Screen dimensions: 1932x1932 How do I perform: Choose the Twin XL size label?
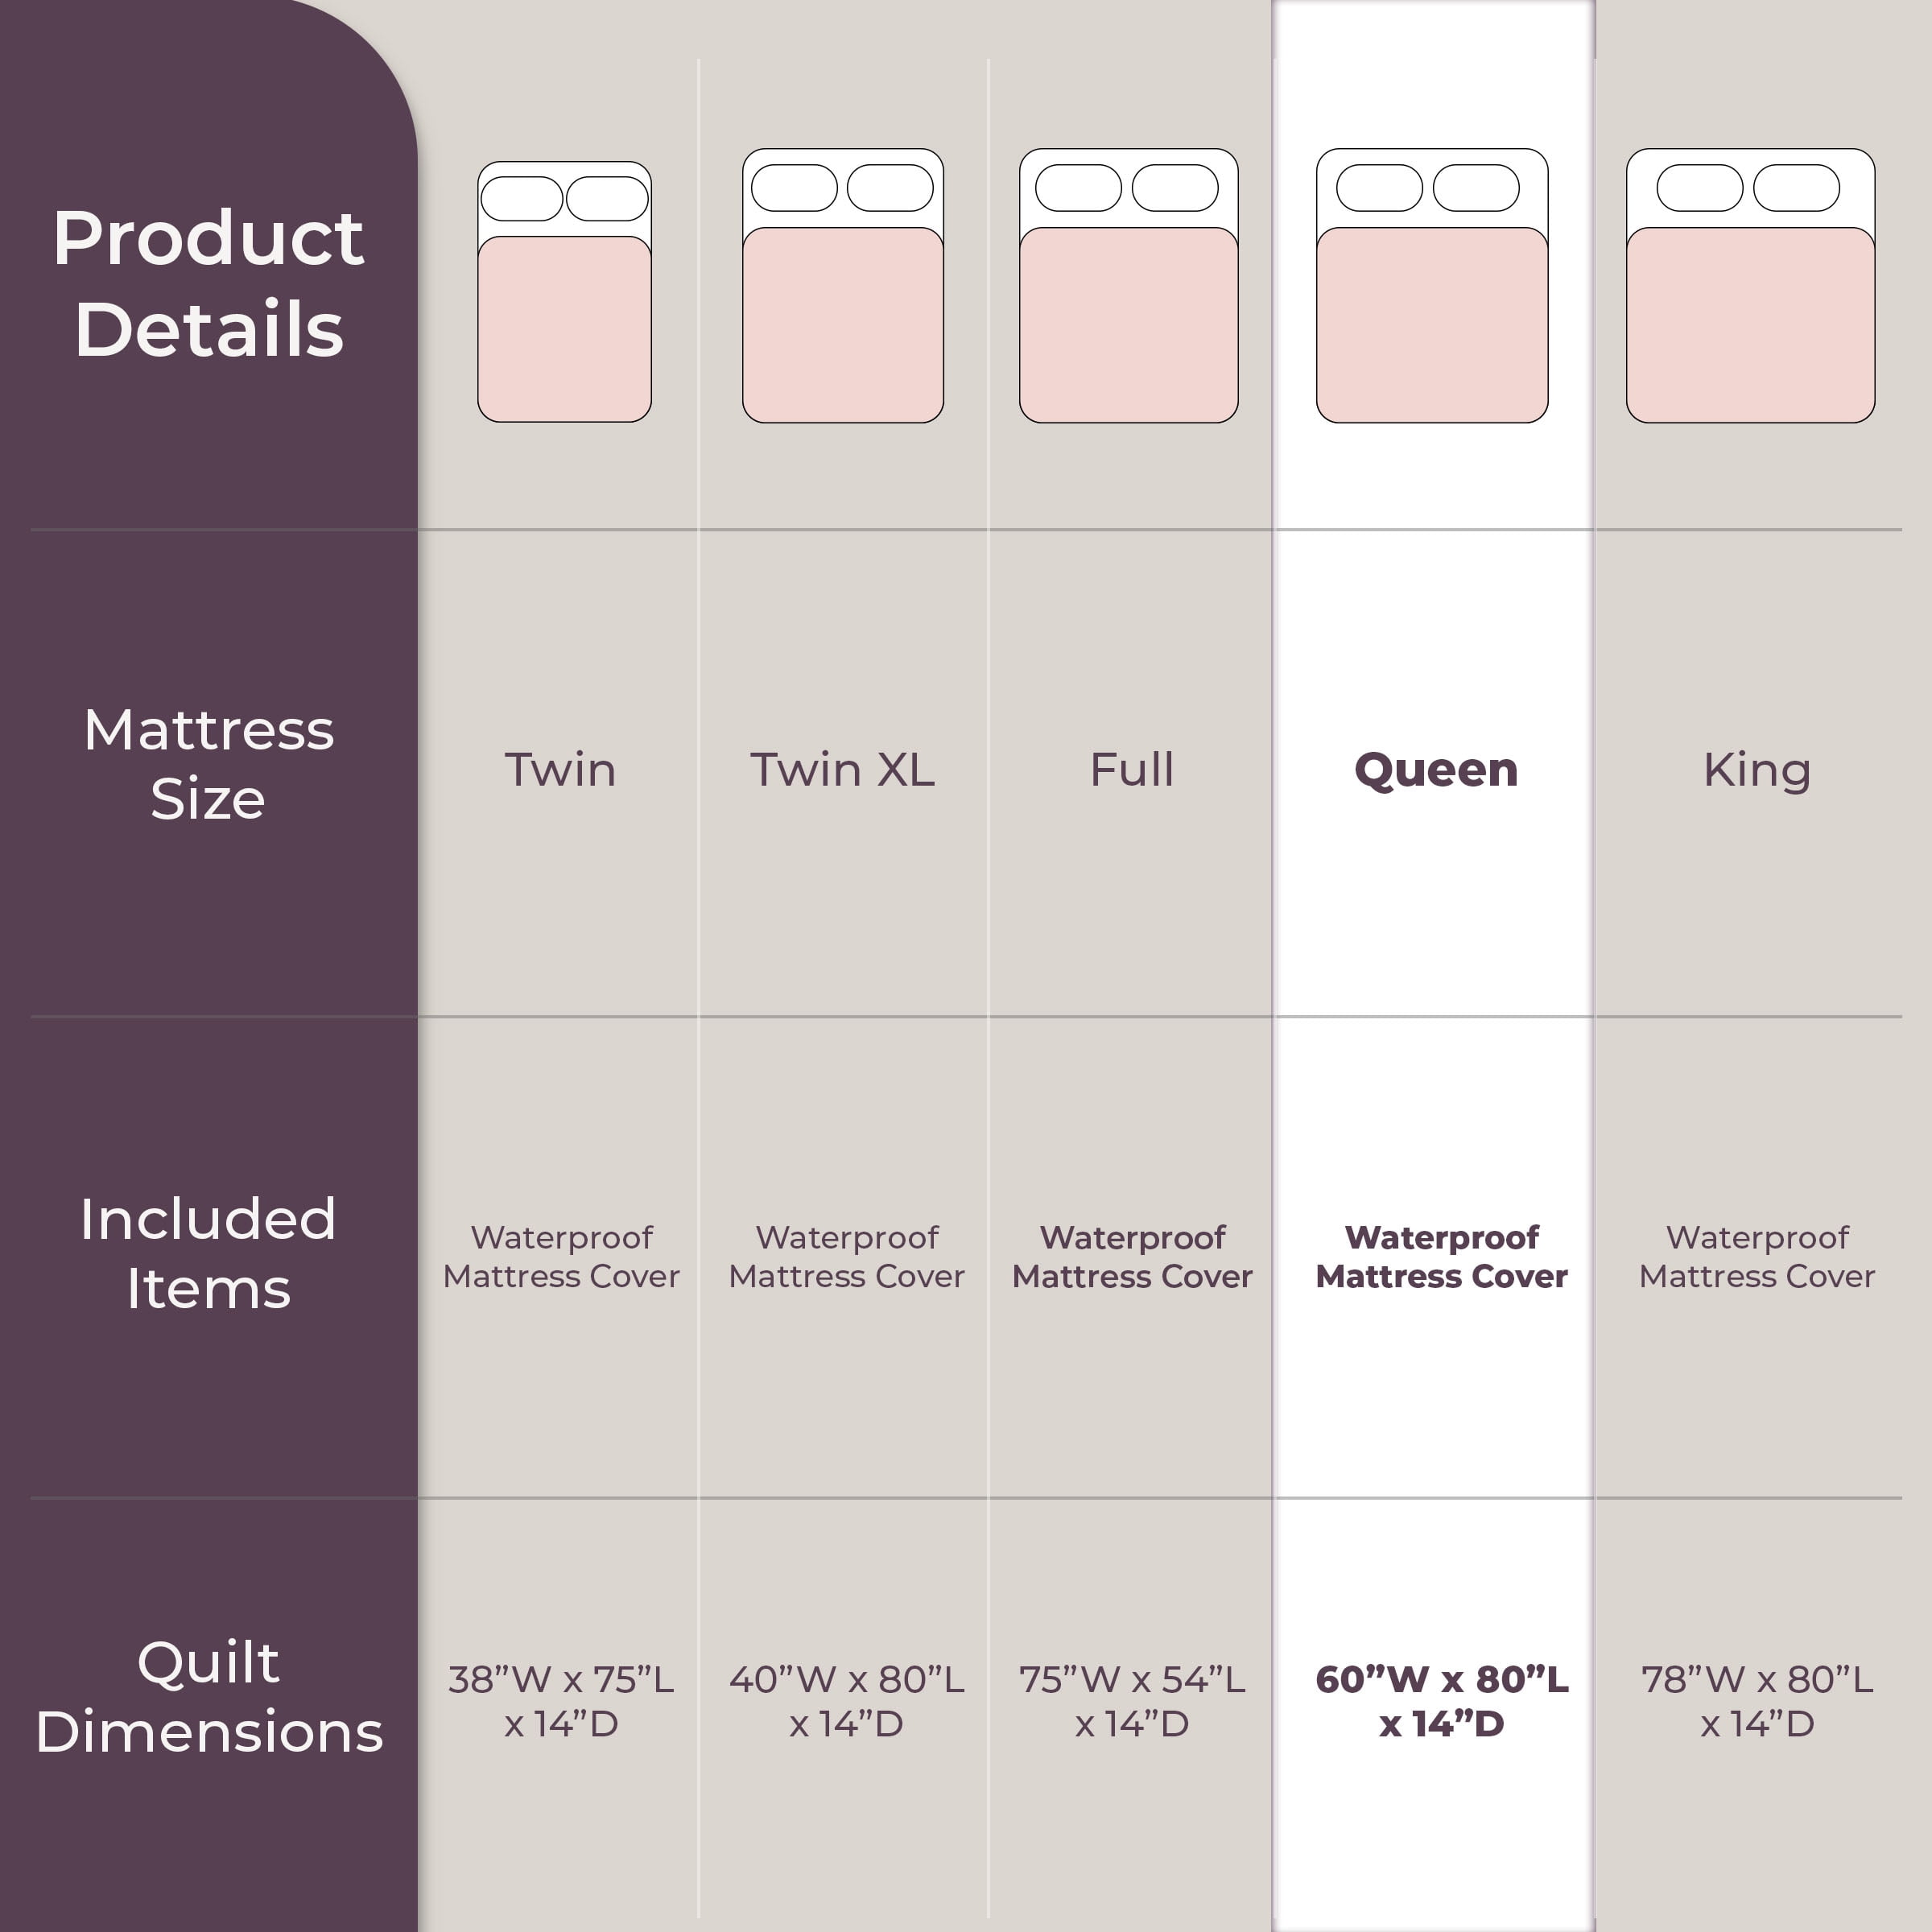coord(842,770)
